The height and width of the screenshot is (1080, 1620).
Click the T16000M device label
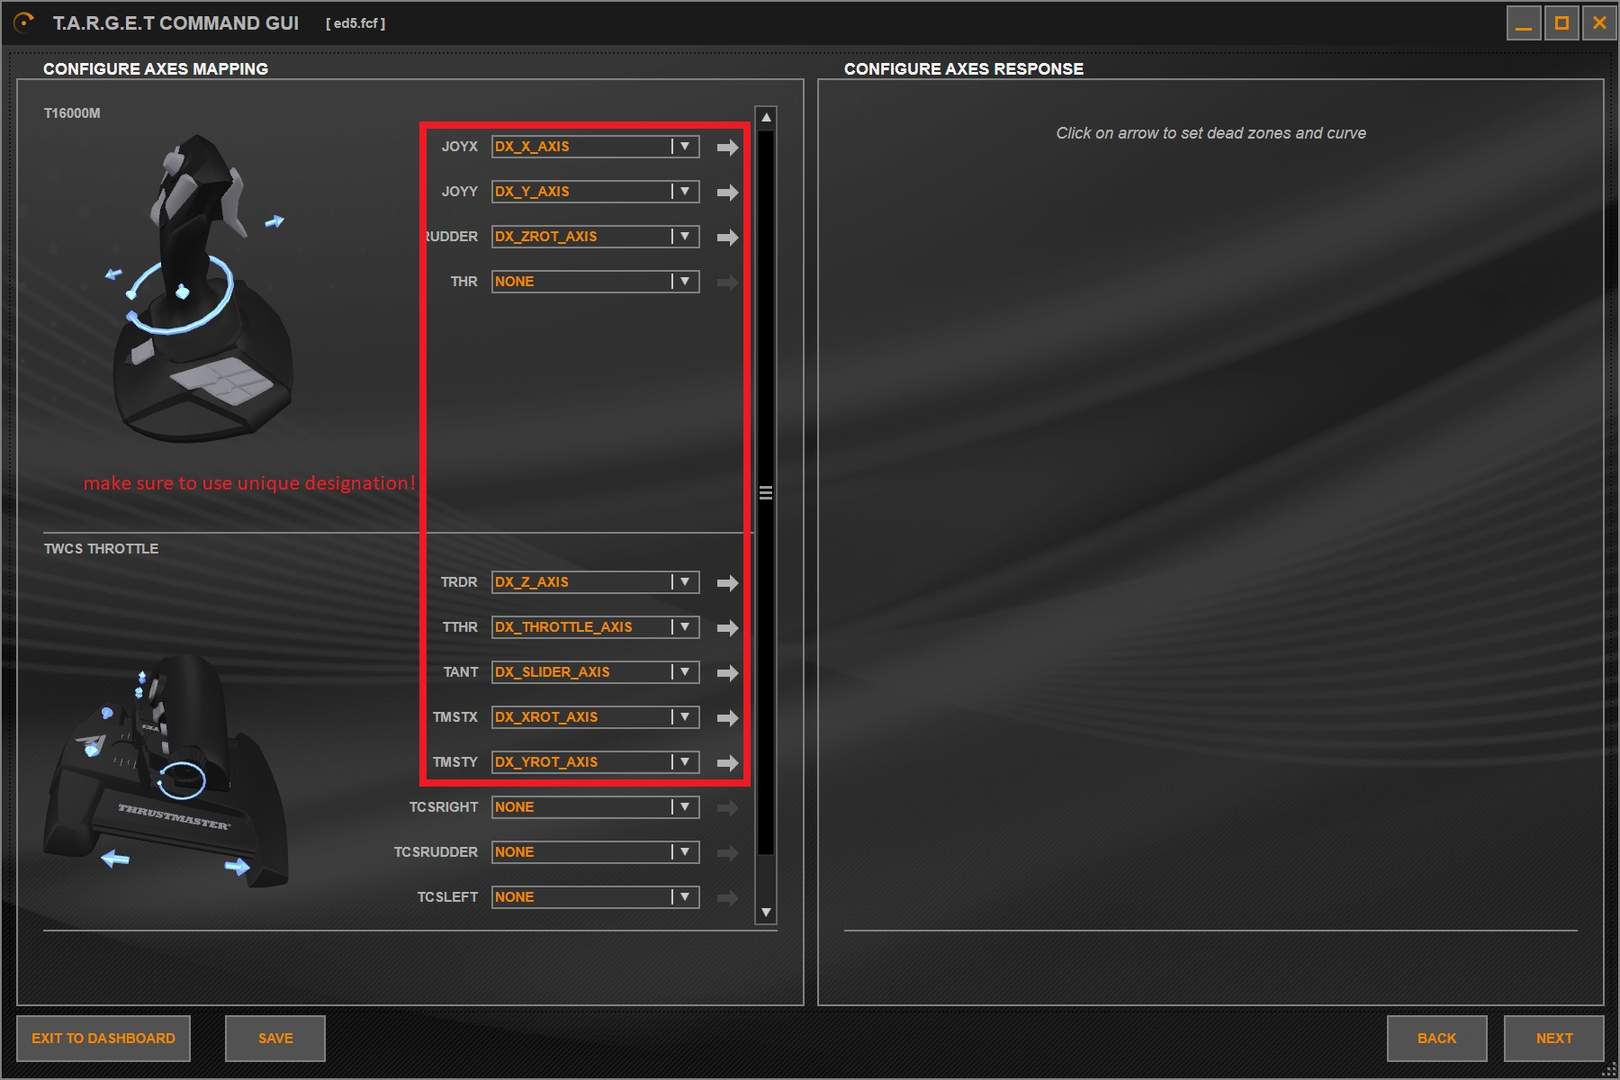click(72, 113)
